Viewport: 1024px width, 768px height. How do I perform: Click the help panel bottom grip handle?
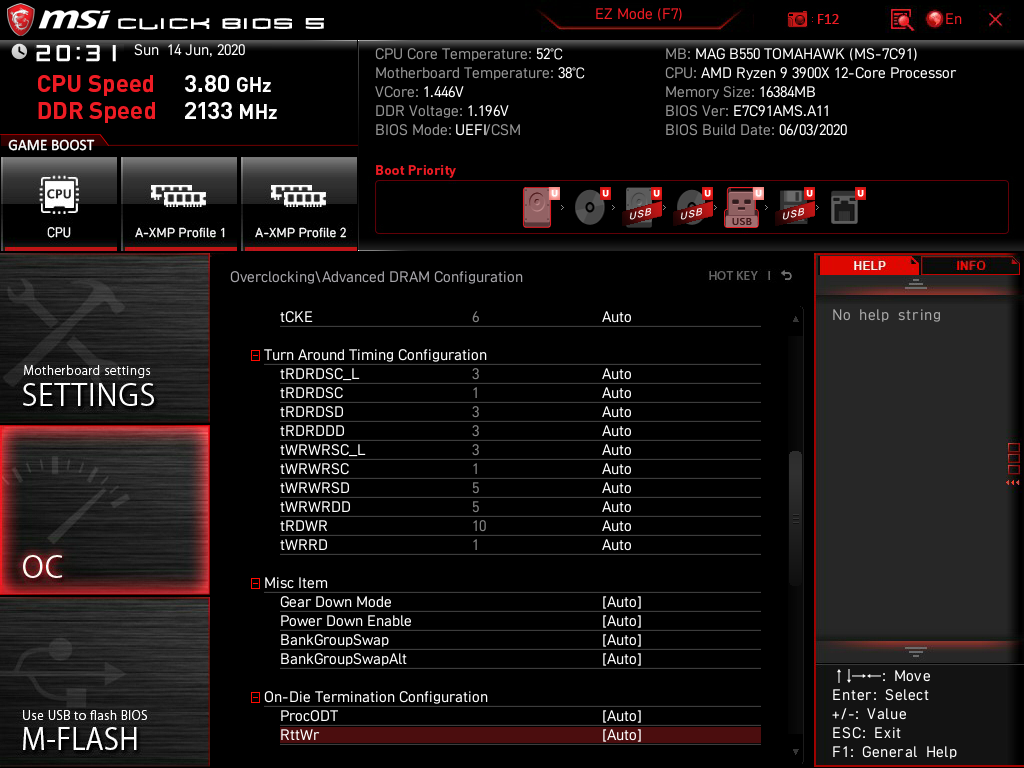coord(916,652)
